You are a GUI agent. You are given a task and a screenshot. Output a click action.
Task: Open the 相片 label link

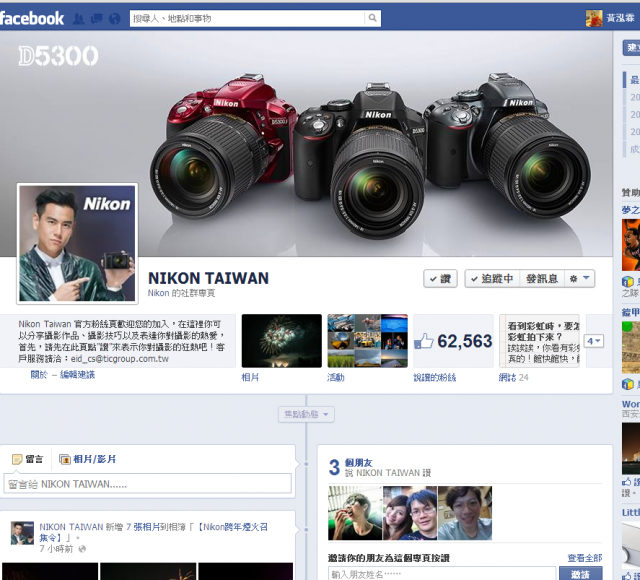tap(250, 378)
